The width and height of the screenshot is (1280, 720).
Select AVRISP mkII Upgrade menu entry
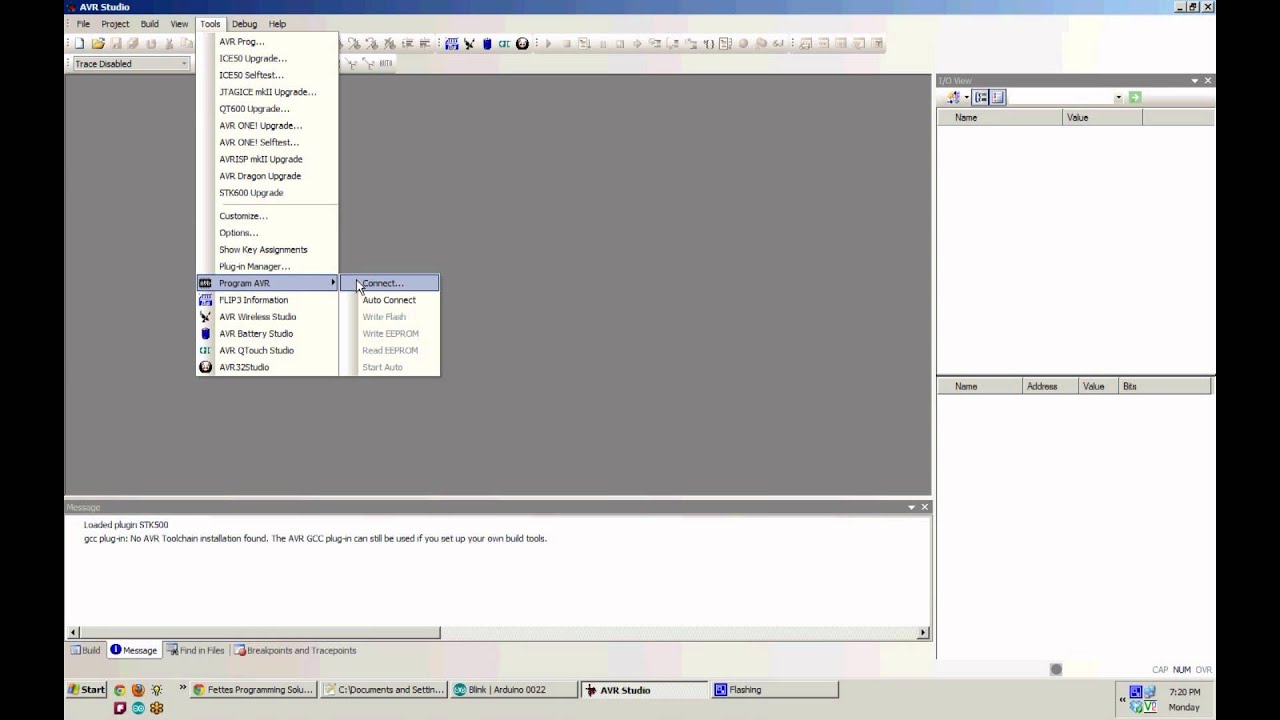click(x=268, y=159)
